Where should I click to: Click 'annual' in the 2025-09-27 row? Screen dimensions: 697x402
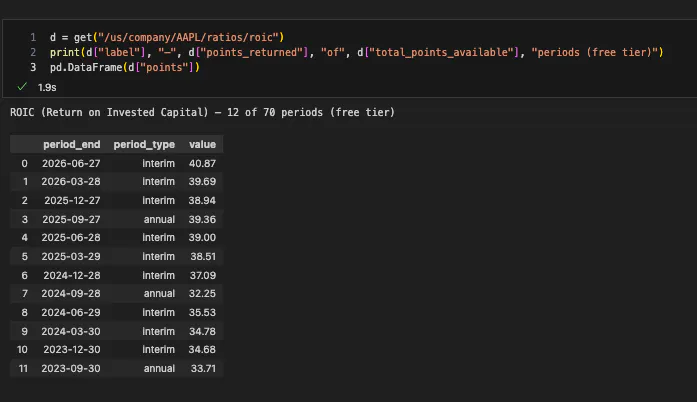coord(159,220)
